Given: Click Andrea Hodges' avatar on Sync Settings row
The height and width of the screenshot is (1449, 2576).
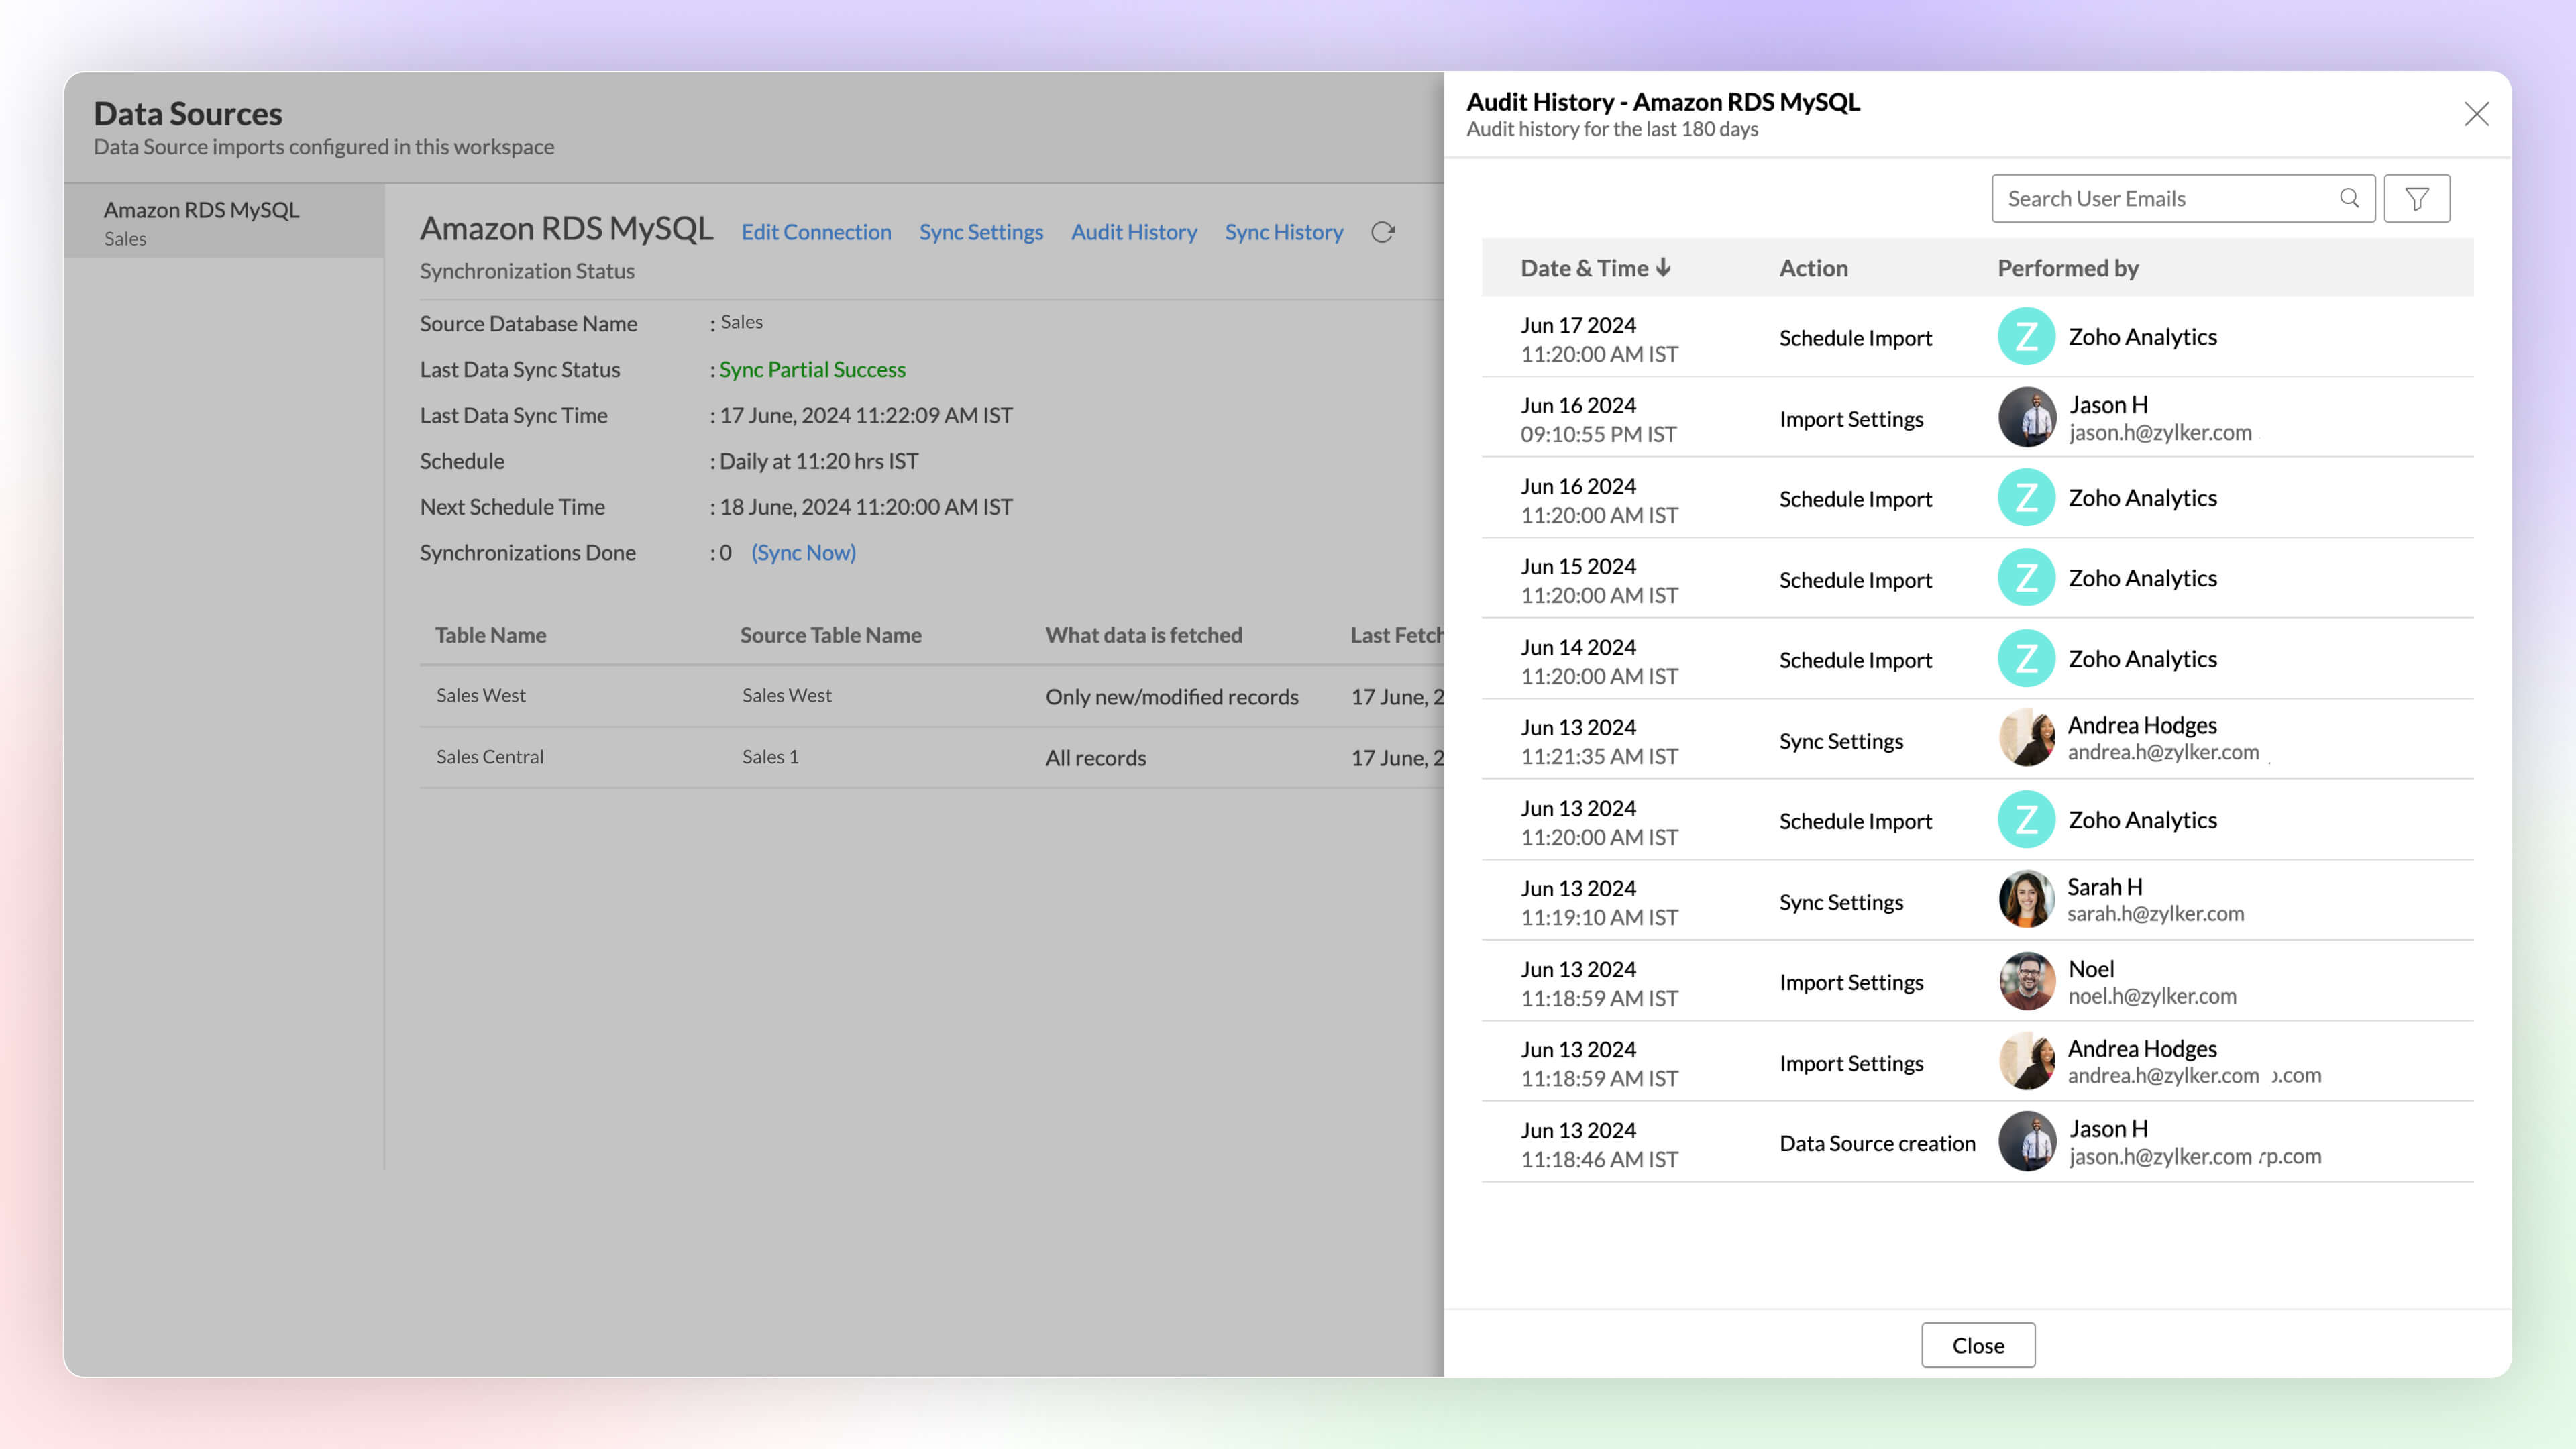Looking at the screenshot, I should pyautogui.click(x=2026, y=738).
